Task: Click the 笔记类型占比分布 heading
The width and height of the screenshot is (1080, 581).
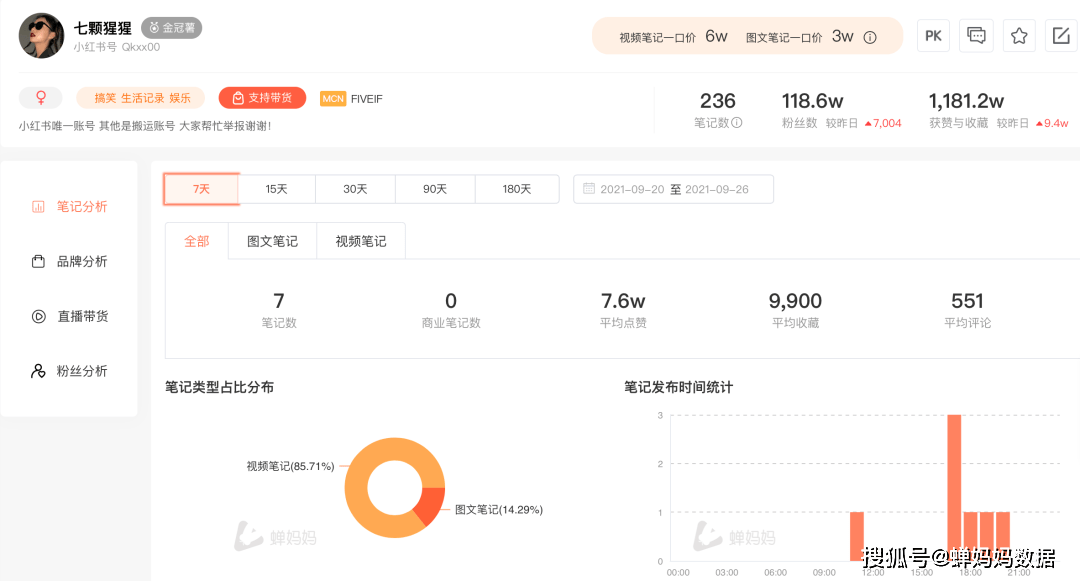Action: (x=220, y=388)
